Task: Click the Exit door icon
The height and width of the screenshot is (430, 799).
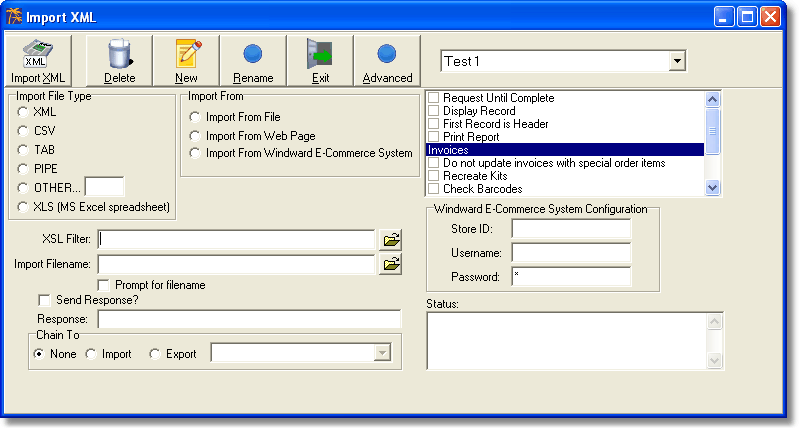Action: tap(319, 53)
